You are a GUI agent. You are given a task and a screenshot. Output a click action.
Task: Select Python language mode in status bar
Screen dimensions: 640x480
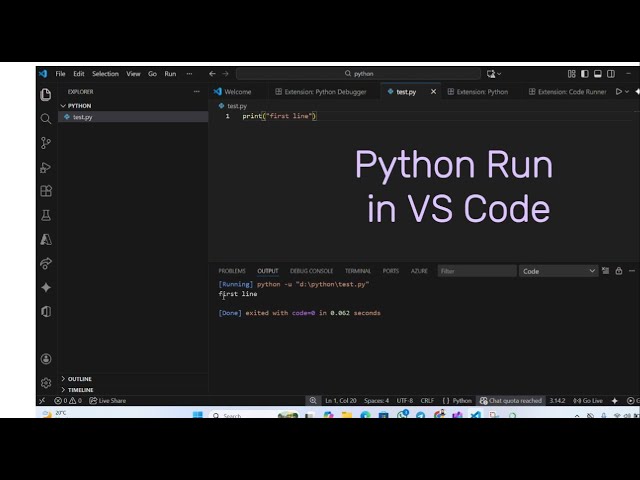(462, 401)
